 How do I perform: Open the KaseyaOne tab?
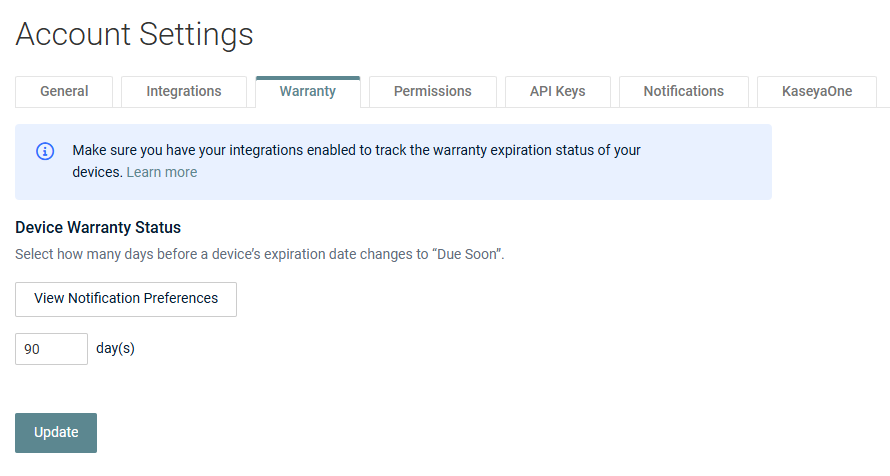pyautogui.click(x=817, y=91)
